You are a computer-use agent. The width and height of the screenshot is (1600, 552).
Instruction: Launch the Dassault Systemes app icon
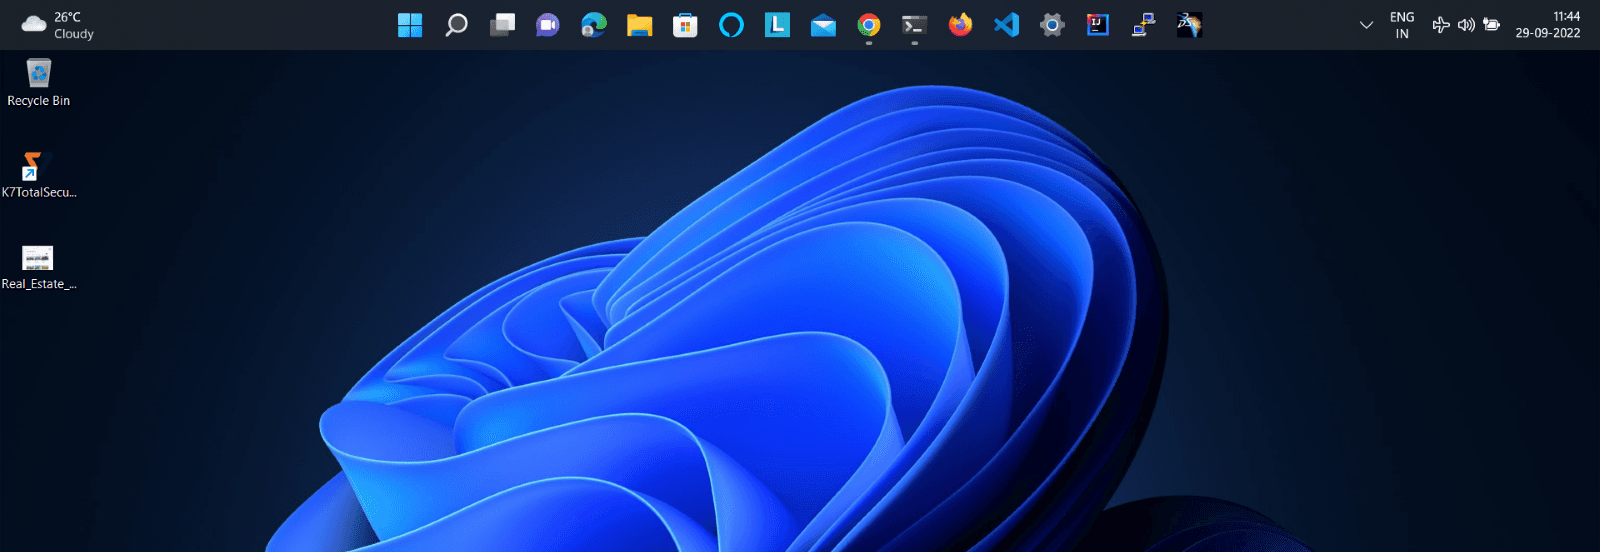tap(1189, 25)
